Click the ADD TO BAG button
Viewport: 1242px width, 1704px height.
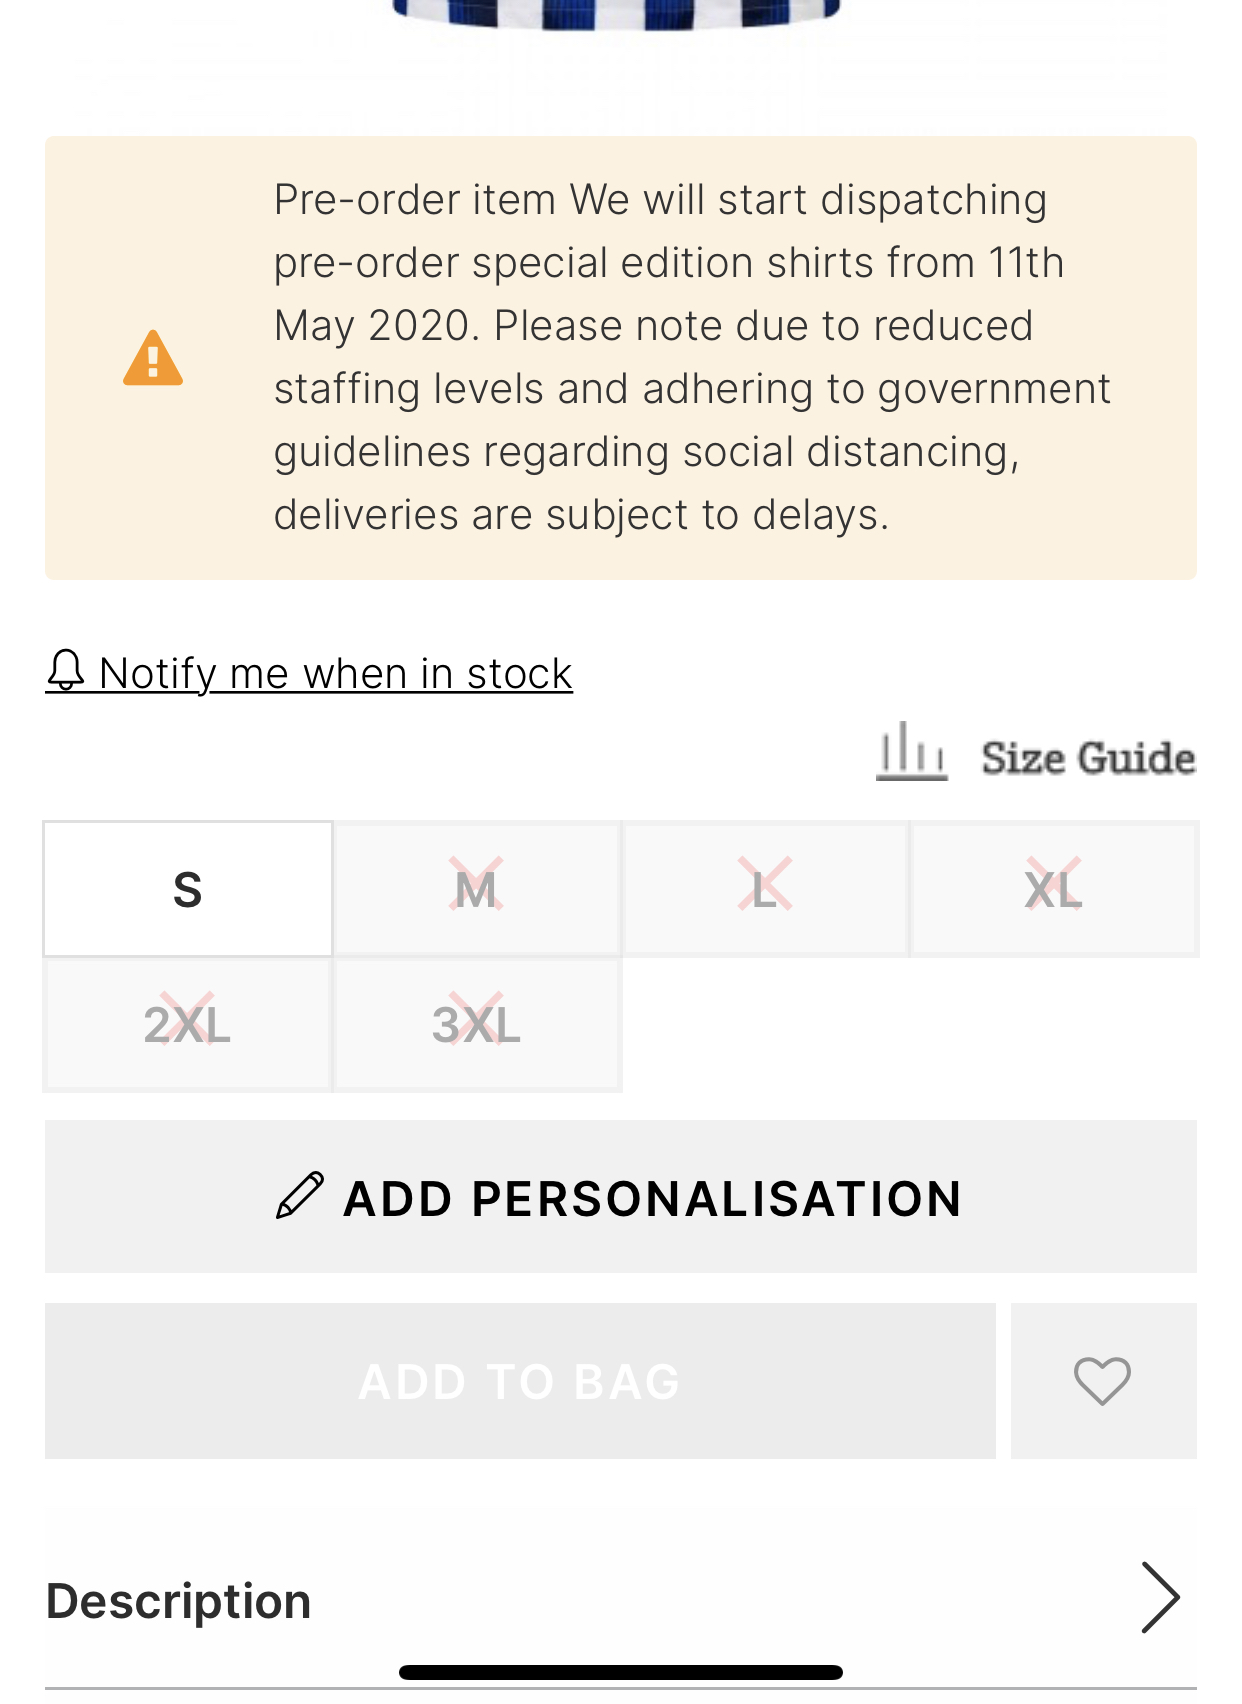tap(520, 1381)
